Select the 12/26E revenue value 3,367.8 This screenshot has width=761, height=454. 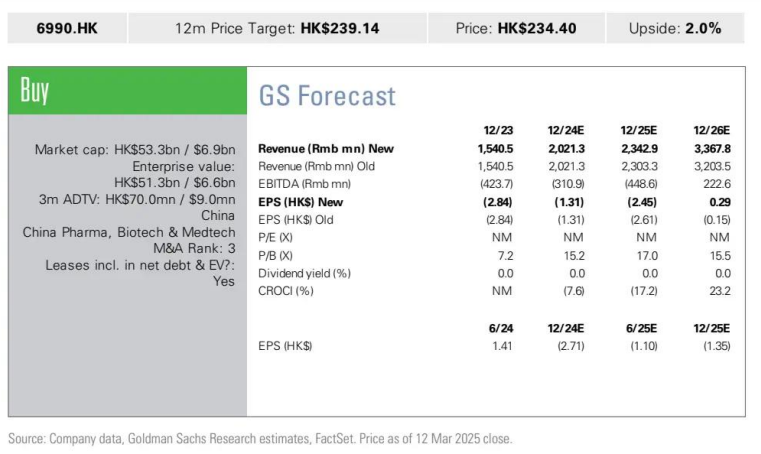tap(712, 149)
